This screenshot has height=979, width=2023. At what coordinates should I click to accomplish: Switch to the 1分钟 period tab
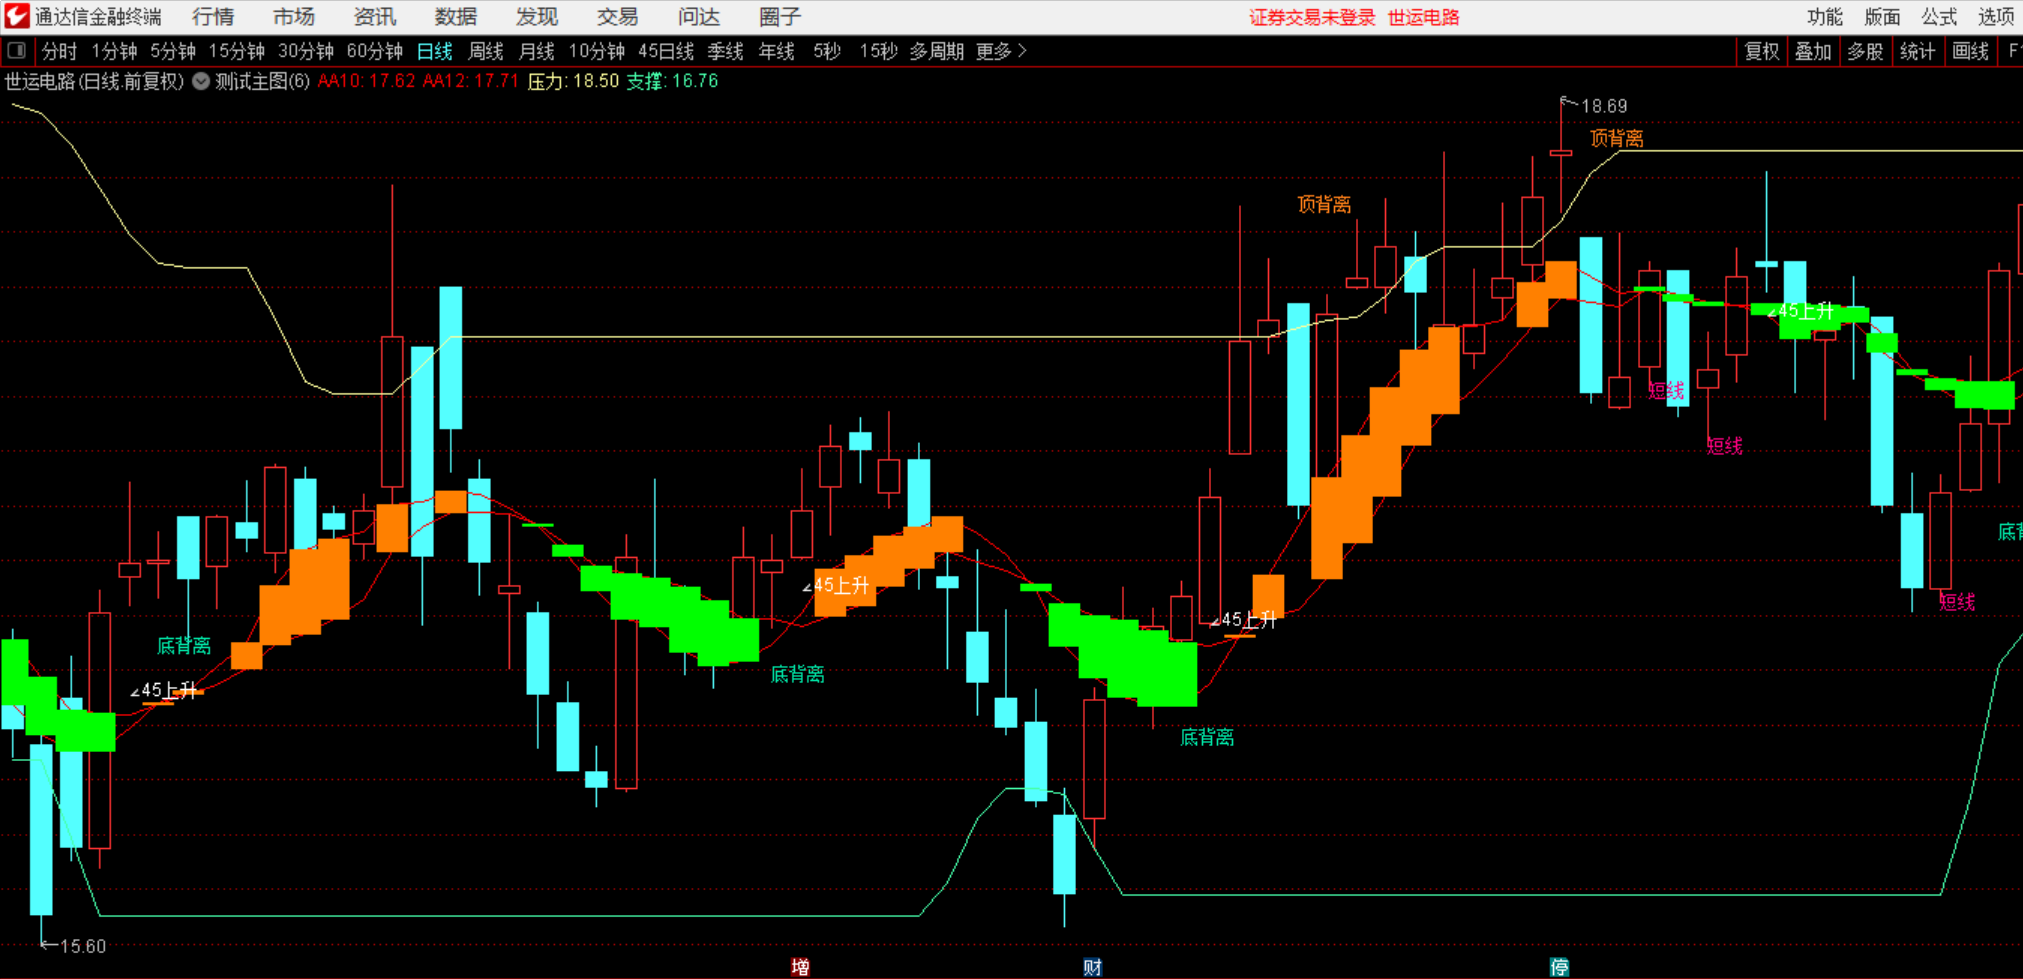pyautogui.click(x=114, y=51)
